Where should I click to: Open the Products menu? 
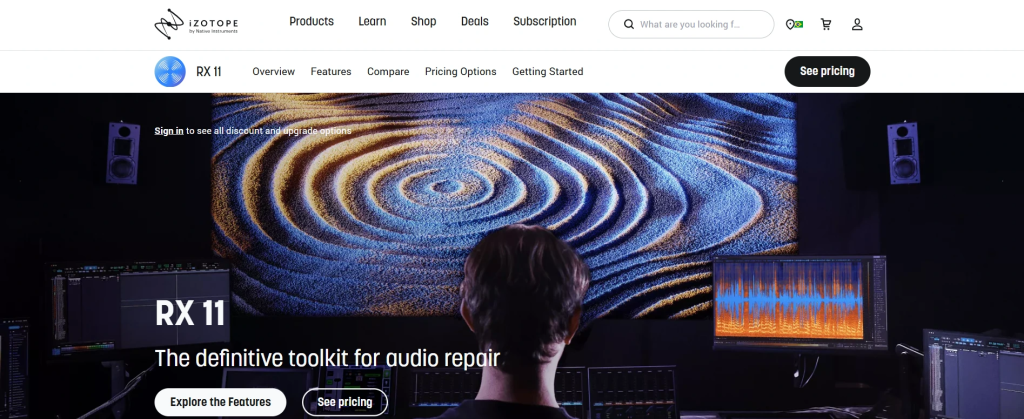[311, 21]
